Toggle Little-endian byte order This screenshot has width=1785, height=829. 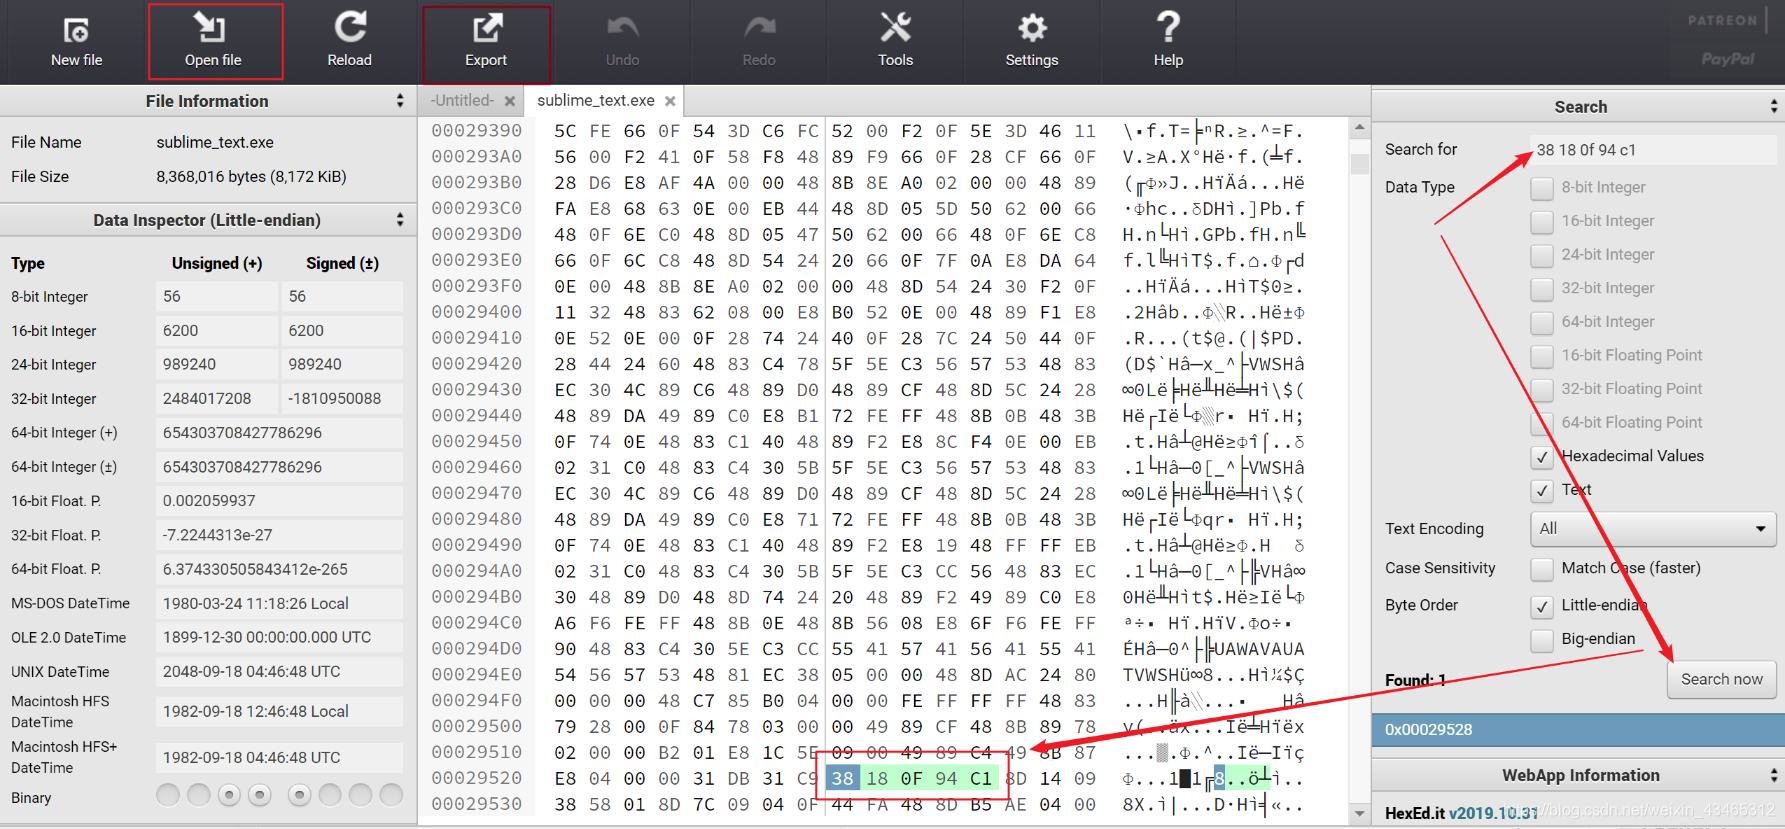pyautogui.click(x=1542, y=606)
